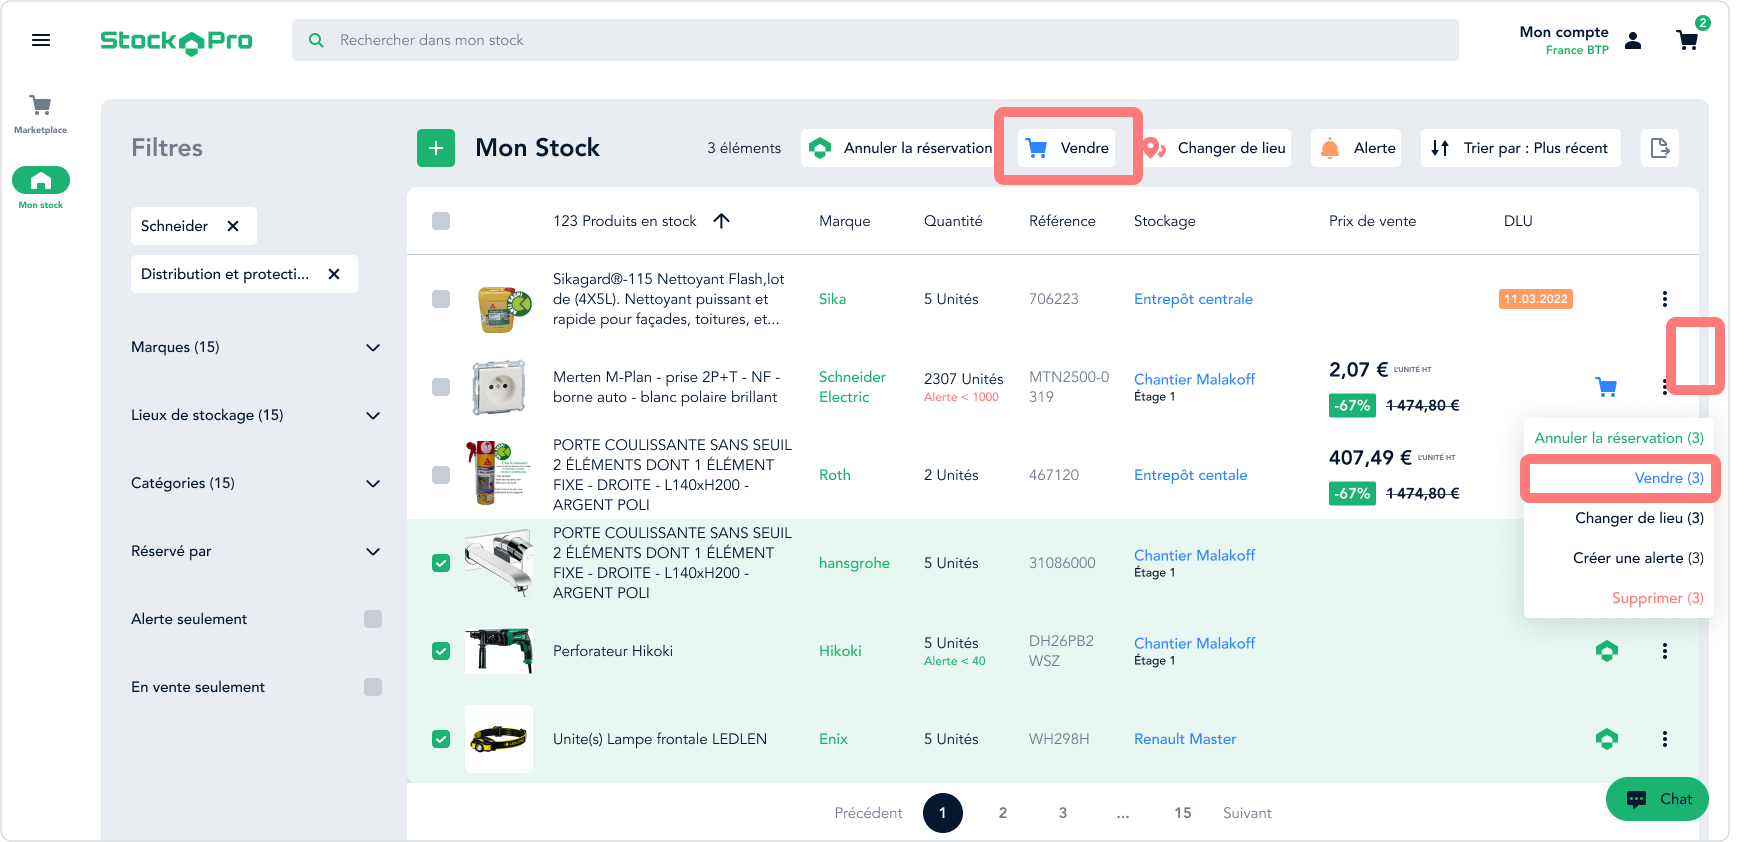Viewport: 1744px width, 842px height.
Task: Click Annuler la réservation toolbar button
Action: (900, 148)
